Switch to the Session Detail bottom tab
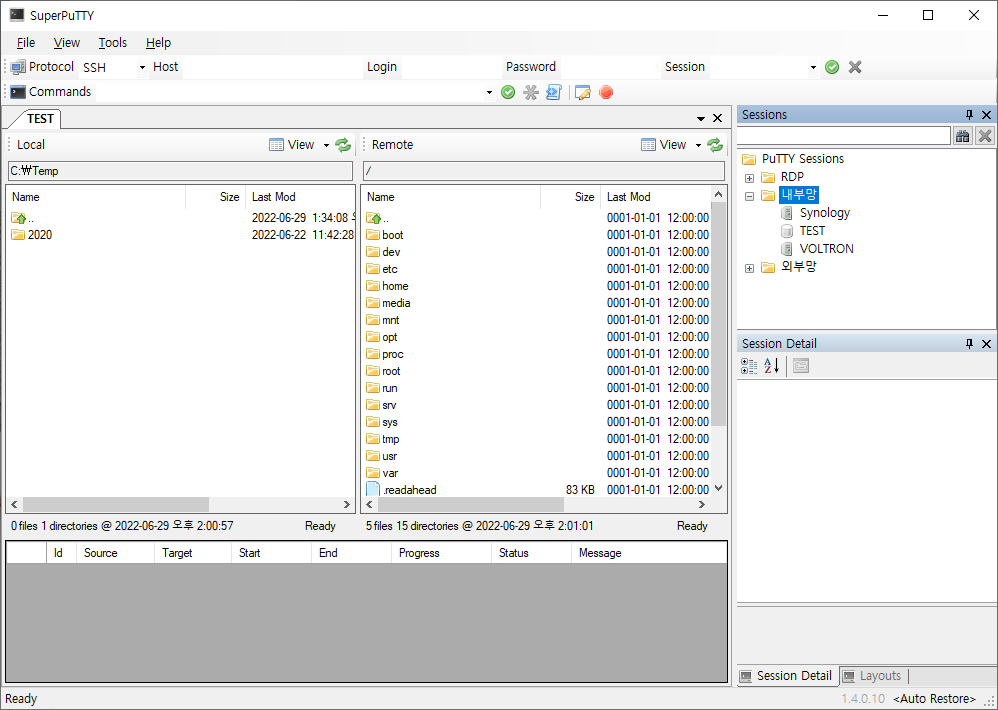The width and height of the screenshot is (998, 710). [787, 676]
